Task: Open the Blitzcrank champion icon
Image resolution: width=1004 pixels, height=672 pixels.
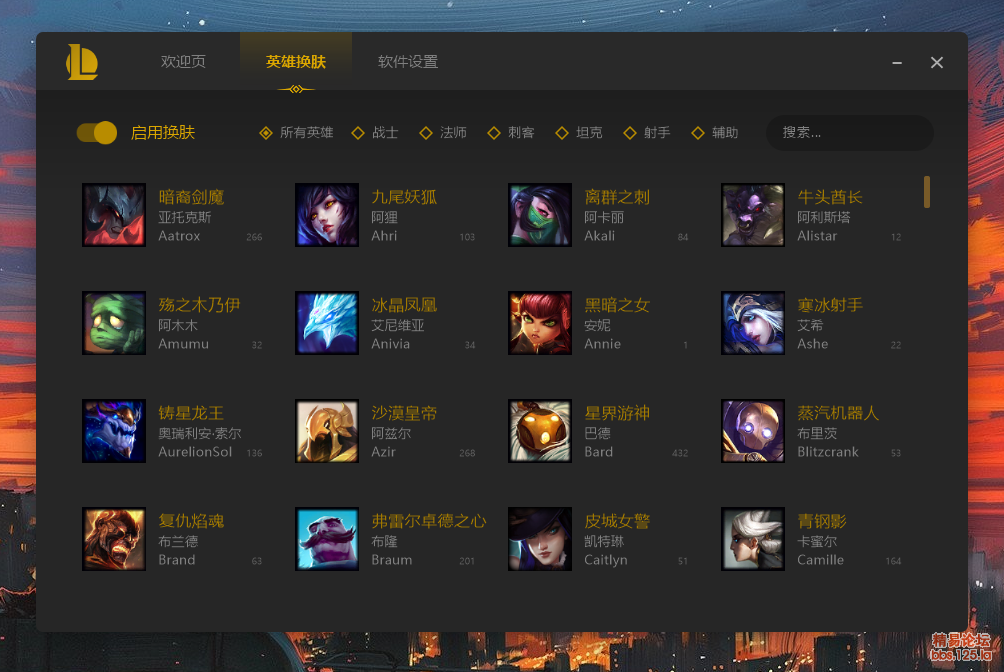Action: pos(753,431)
